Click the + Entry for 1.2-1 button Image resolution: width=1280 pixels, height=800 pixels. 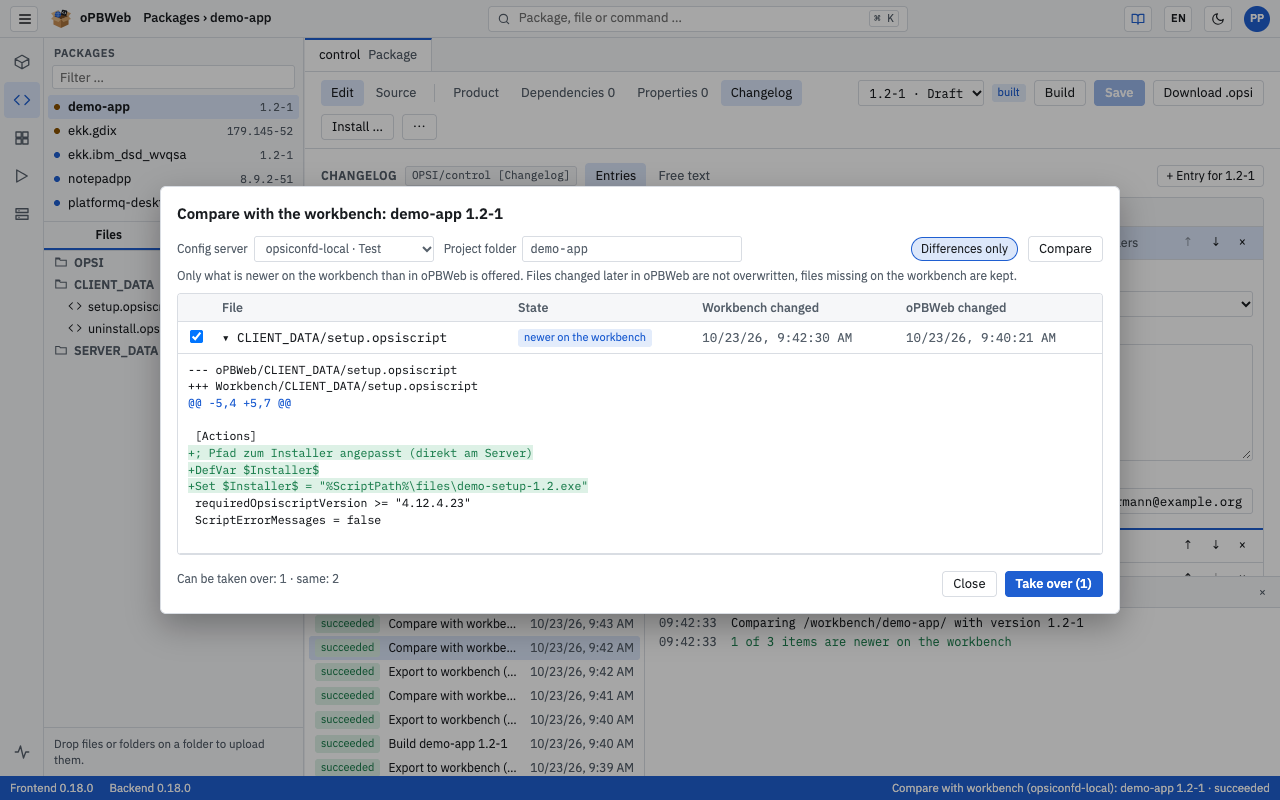pos(1210,176)
